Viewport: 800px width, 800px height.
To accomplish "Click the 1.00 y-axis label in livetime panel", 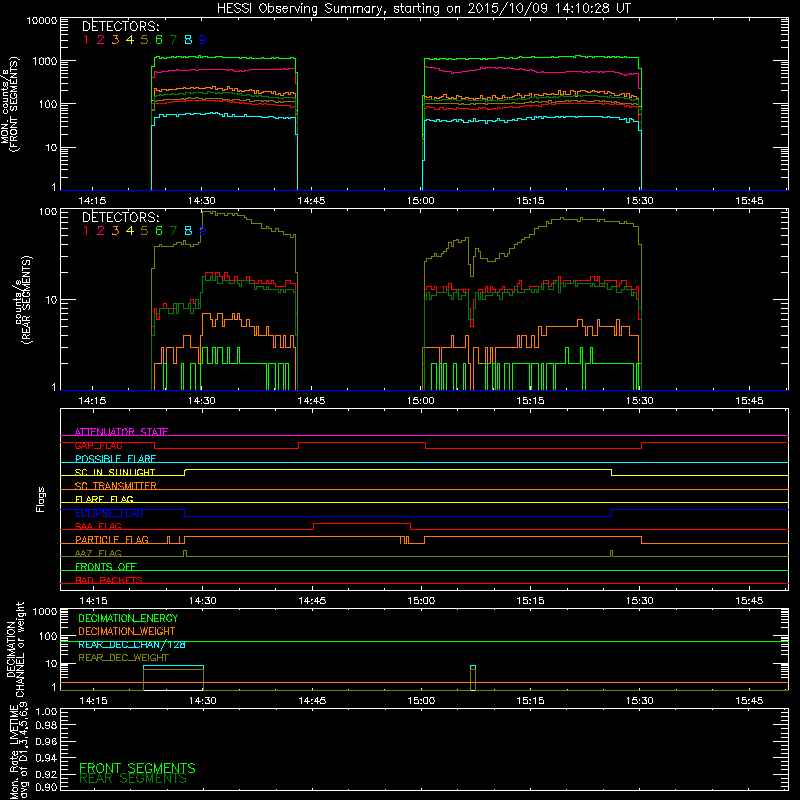I will click(x=46, y=712).
